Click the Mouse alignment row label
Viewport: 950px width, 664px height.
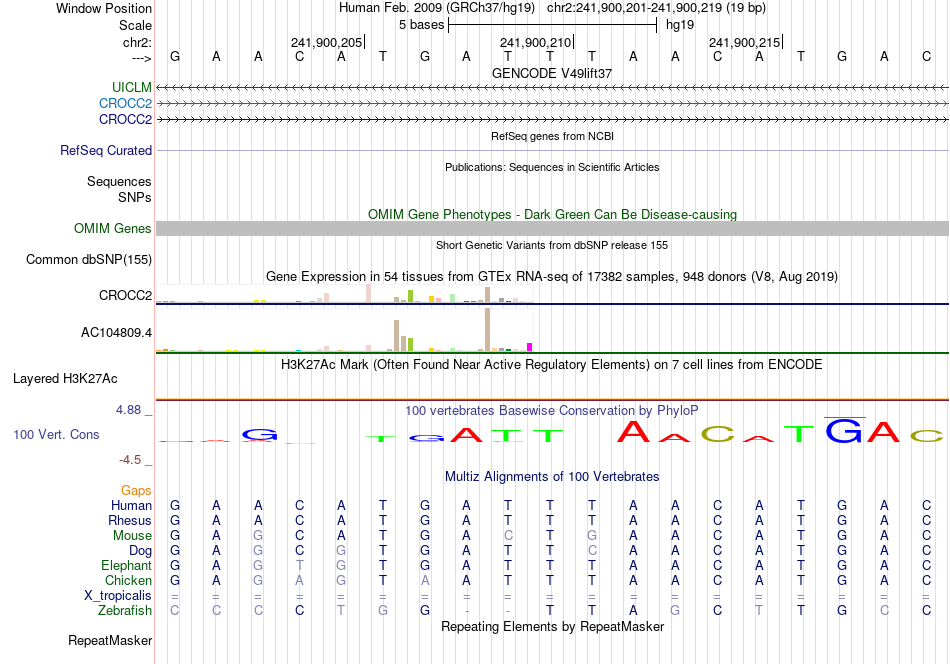133,536
